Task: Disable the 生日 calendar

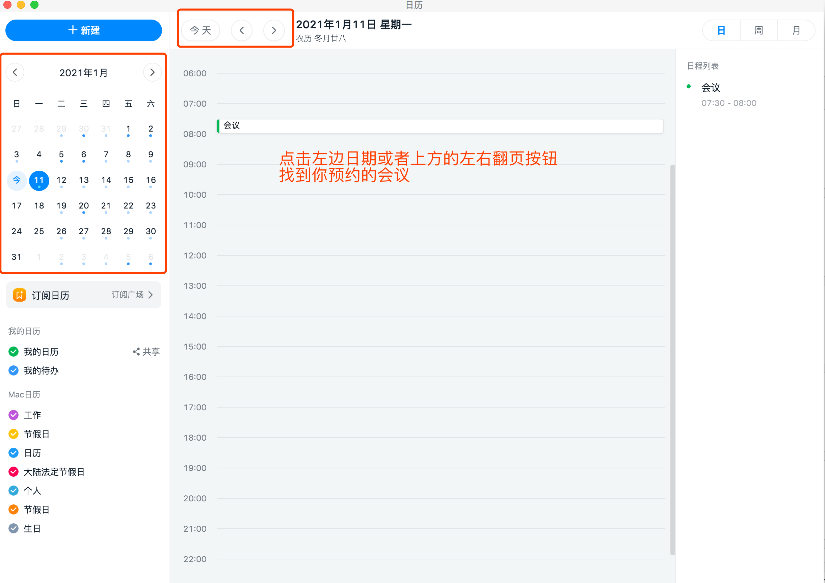Action: click(14, 528)
